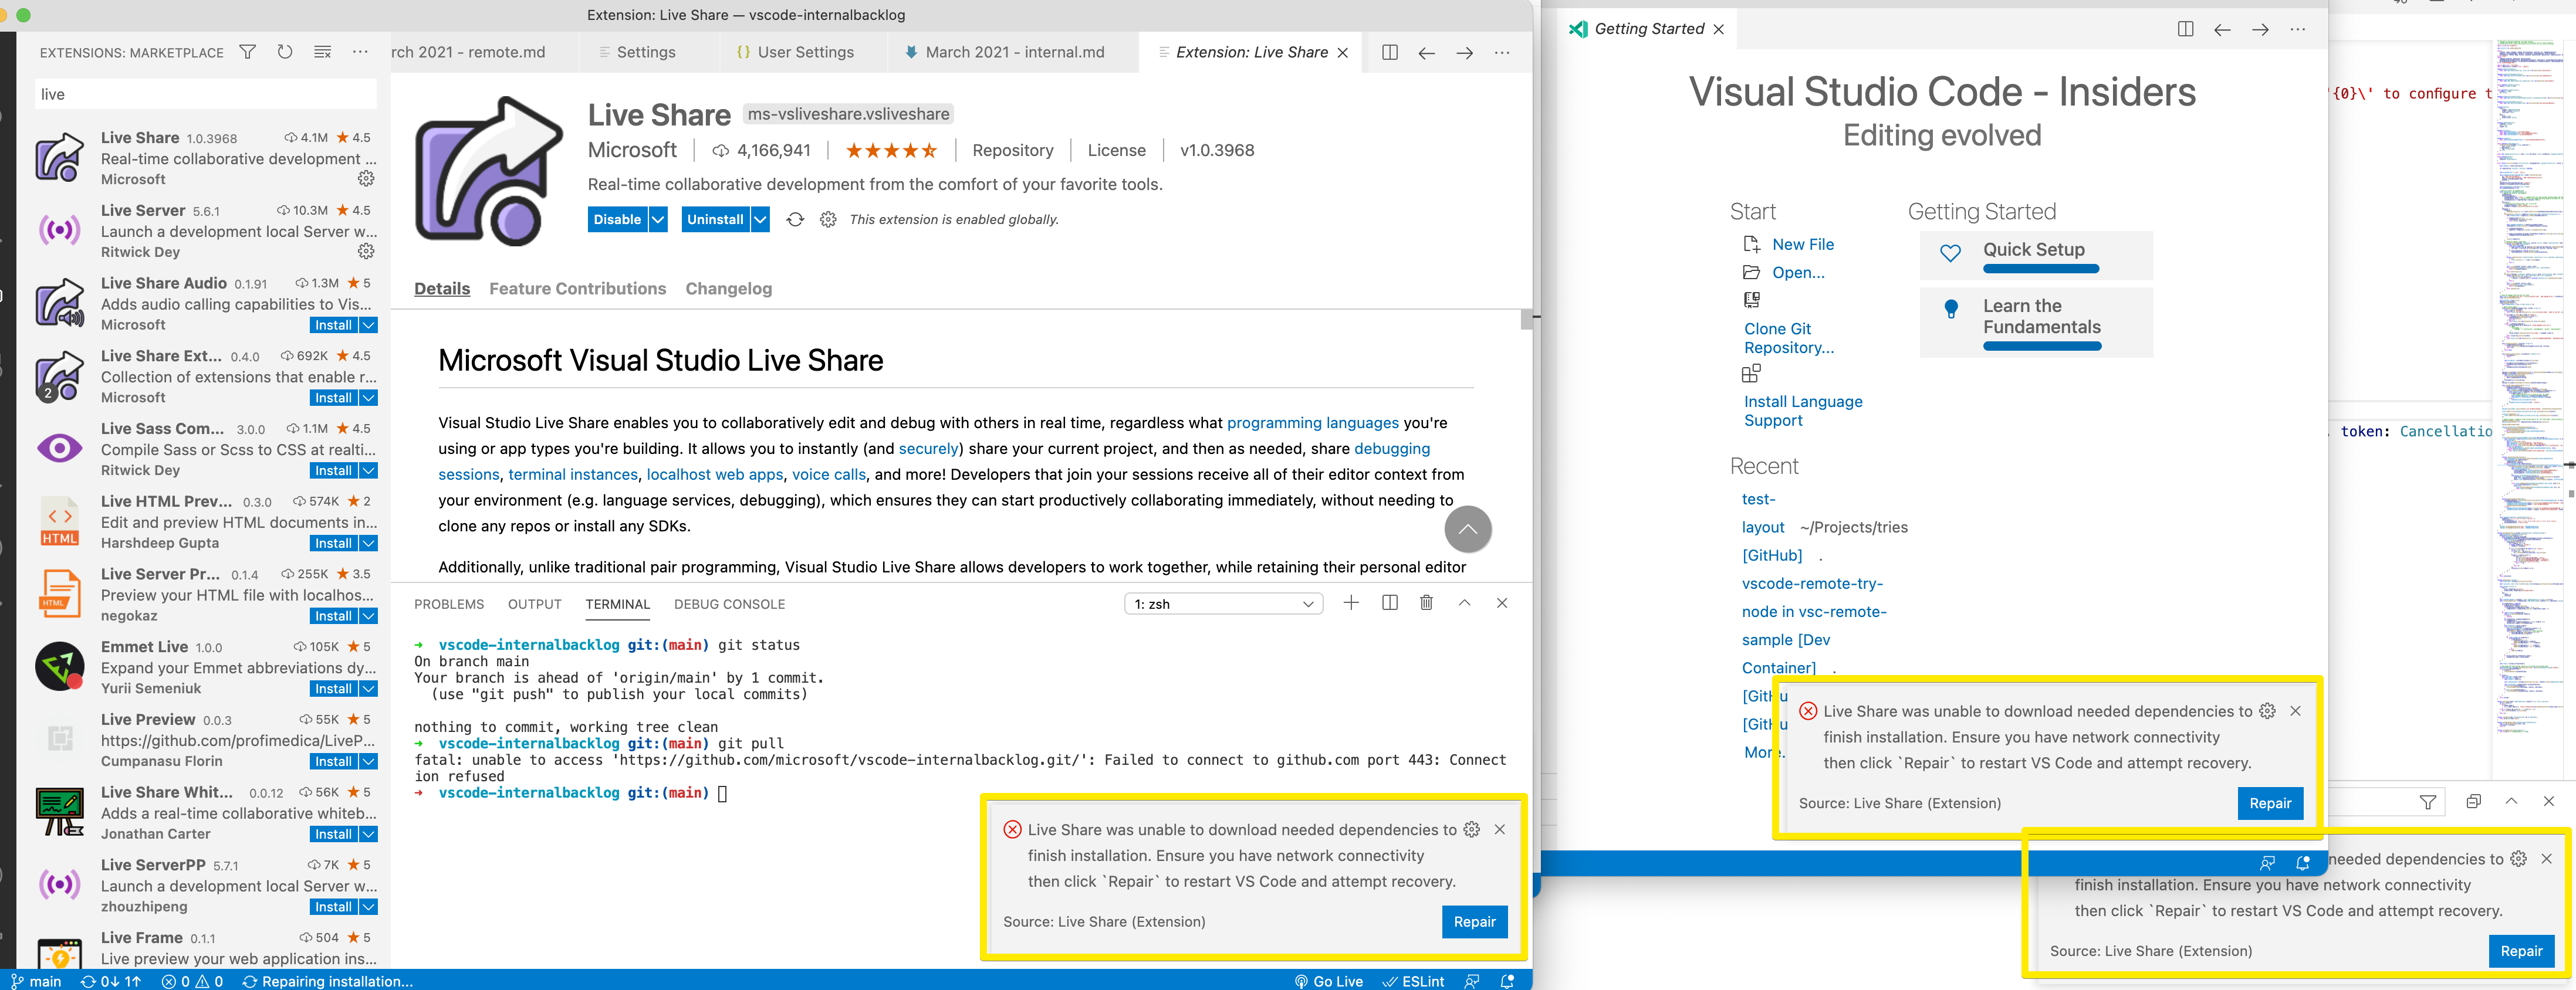
Task: Clear extensions search results icon
Action: (322, 52)
